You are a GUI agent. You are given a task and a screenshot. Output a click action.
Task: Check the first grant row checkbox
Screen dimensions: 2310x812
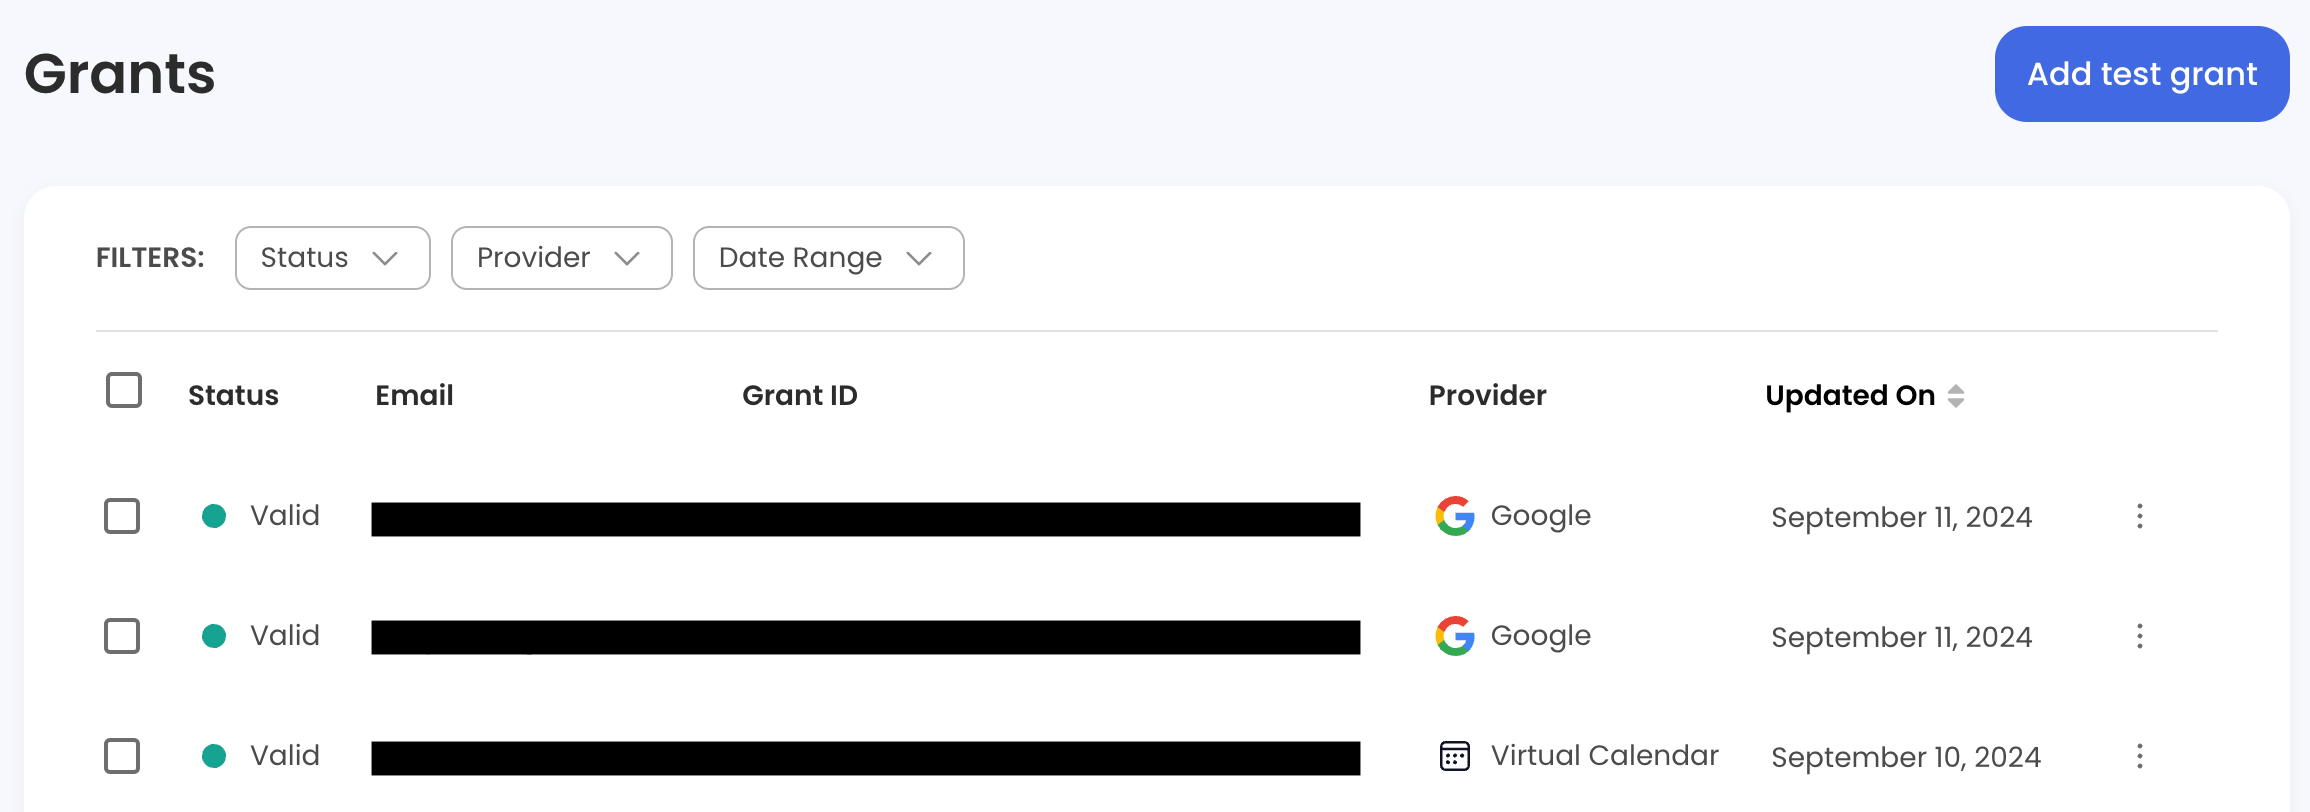[x=121, y=516]
